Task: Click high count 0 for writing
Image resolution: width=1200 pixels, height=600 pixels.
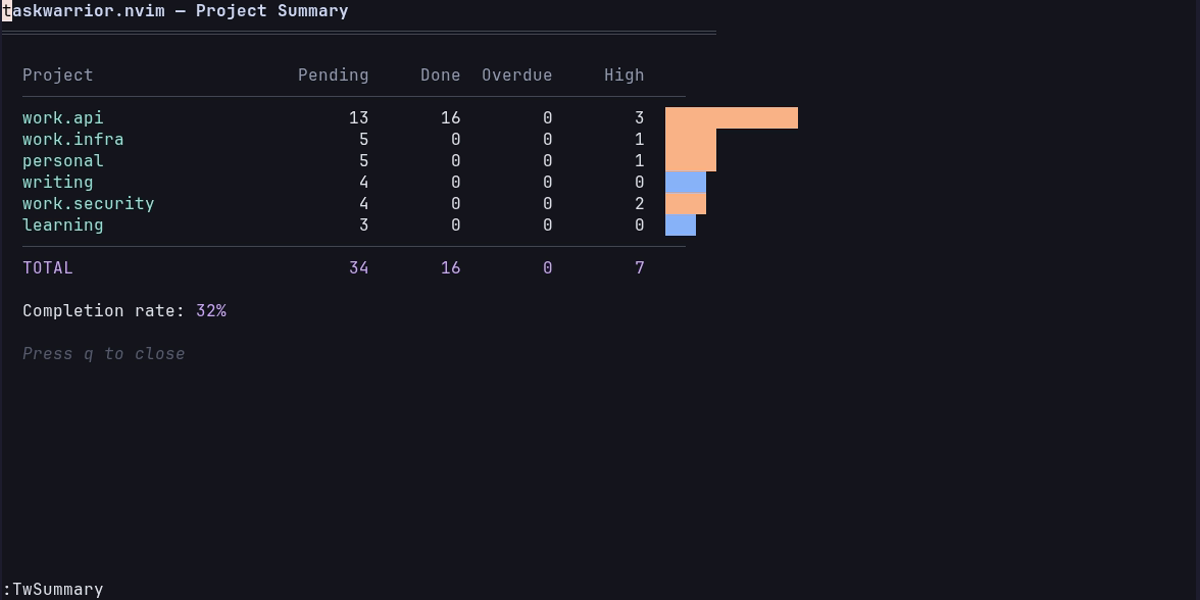Action: tap(639, 182)
